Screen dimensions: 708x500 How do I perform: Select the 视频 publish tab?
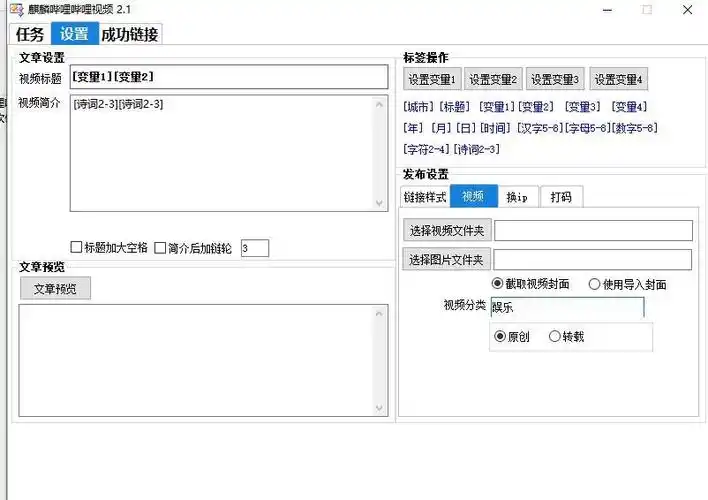coord(474,196)
